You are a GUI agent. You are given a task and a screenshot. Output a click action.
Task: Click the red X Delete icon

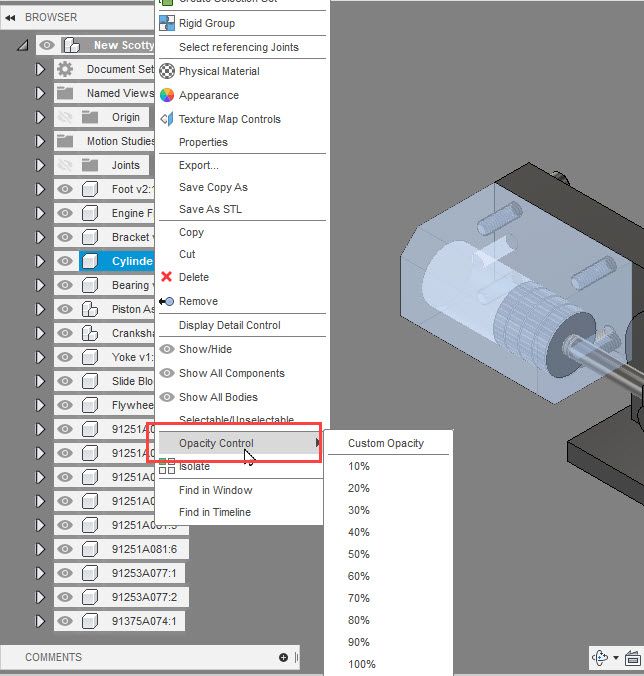166,277
